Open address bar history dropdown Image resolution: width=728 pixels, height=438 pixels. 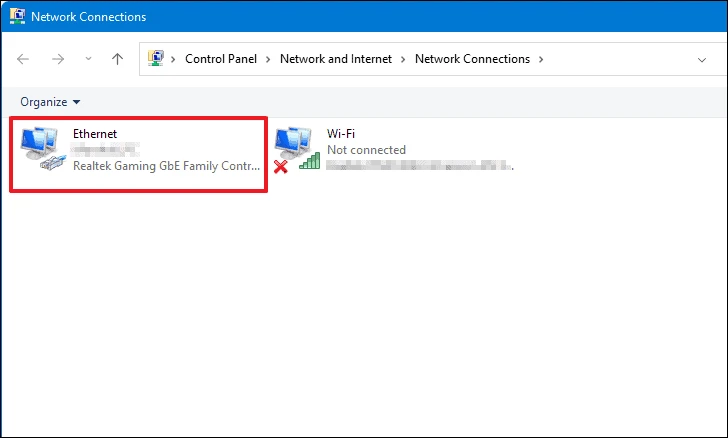702,60
